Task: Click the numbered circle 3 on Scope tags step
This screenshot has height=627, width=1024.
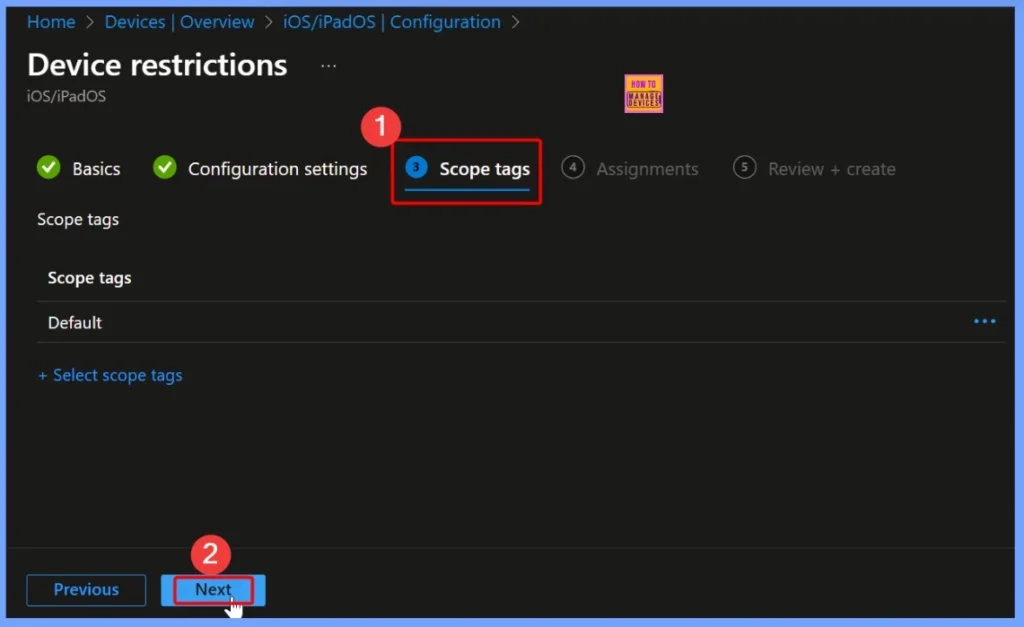Action: point(415,169)
